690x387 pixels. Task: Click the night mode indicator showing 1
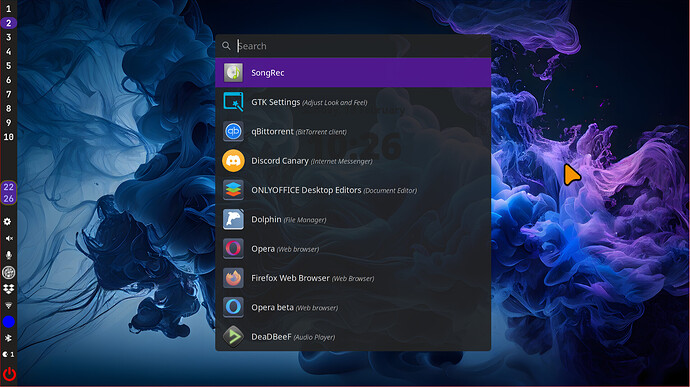click(8, 354)
